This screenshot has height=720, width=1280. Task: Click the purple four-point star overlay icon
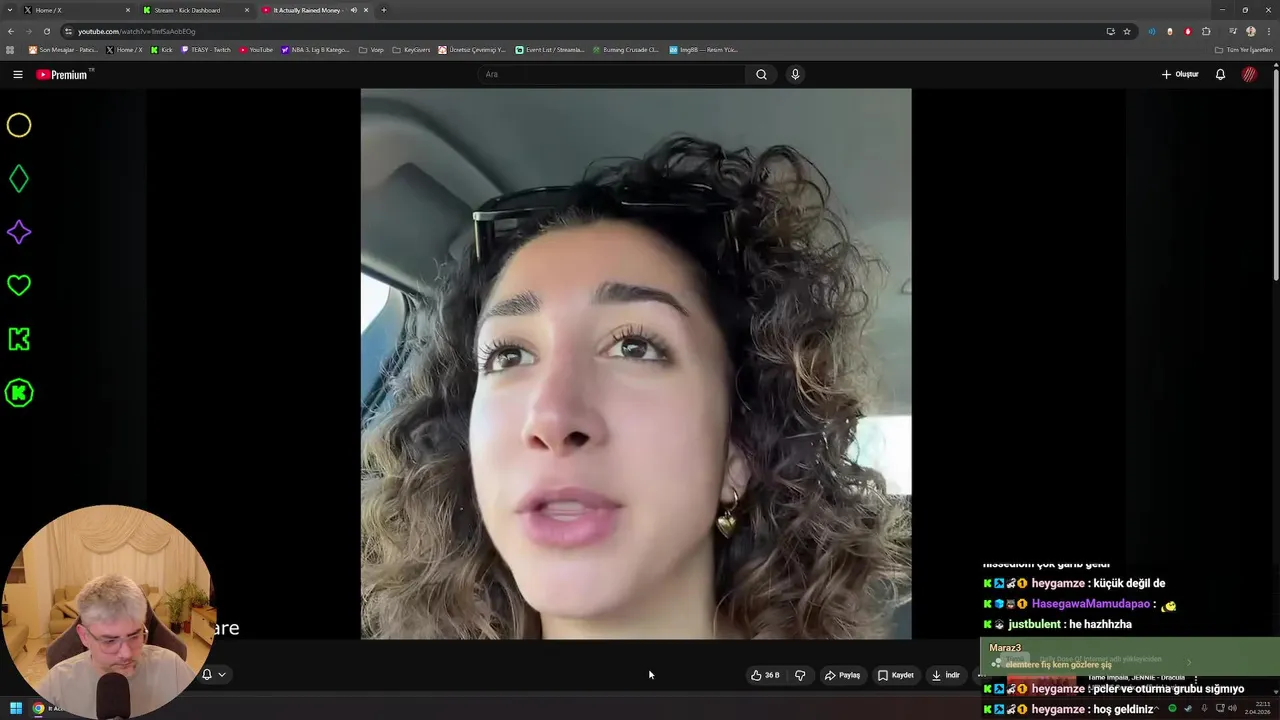tap(19, 232)
